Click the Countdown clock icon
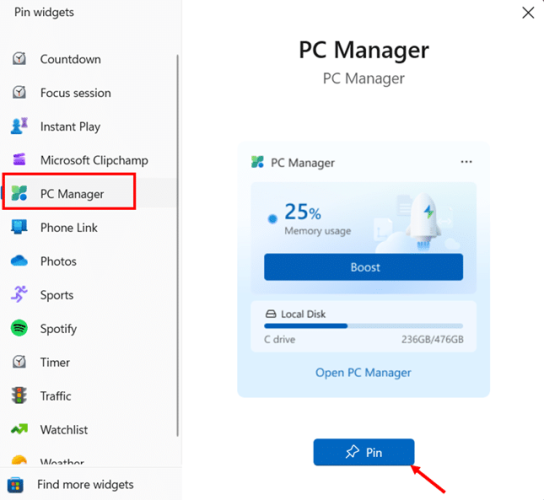This screenshot has height=500, width=544. pos(19,59)
